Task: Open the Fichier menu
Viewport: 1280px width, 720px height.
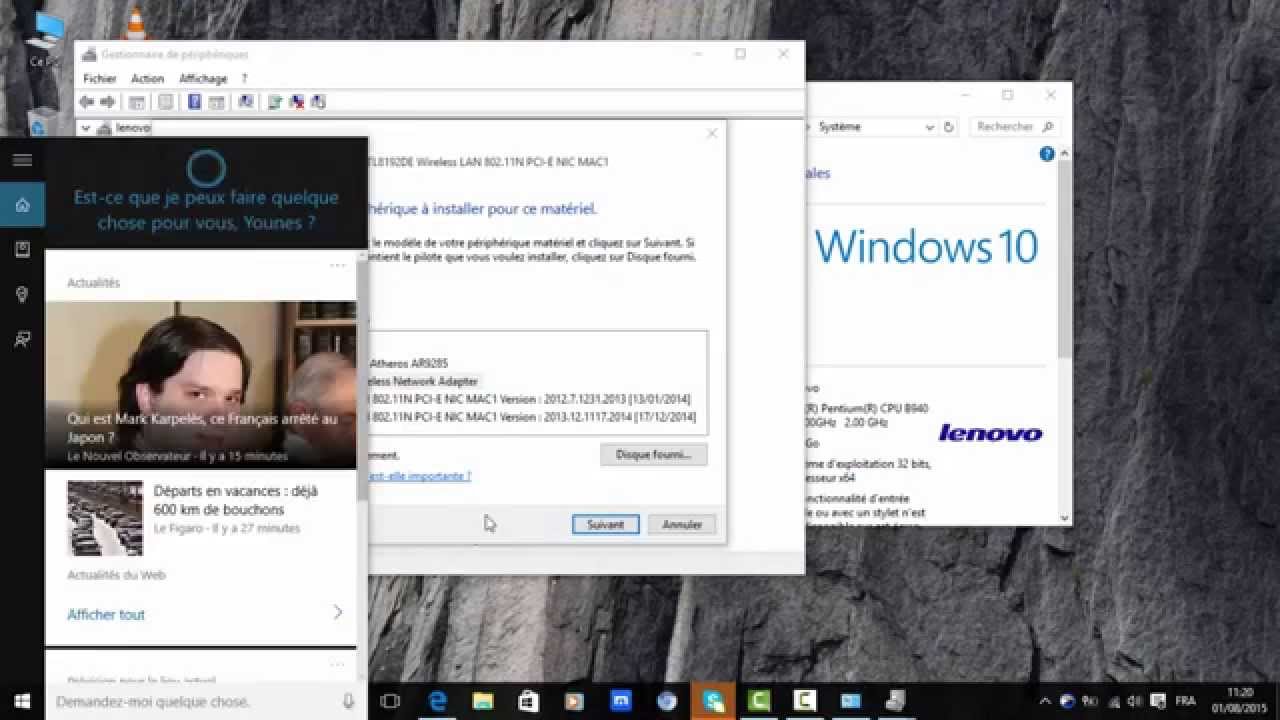Action: pos(99,78)
